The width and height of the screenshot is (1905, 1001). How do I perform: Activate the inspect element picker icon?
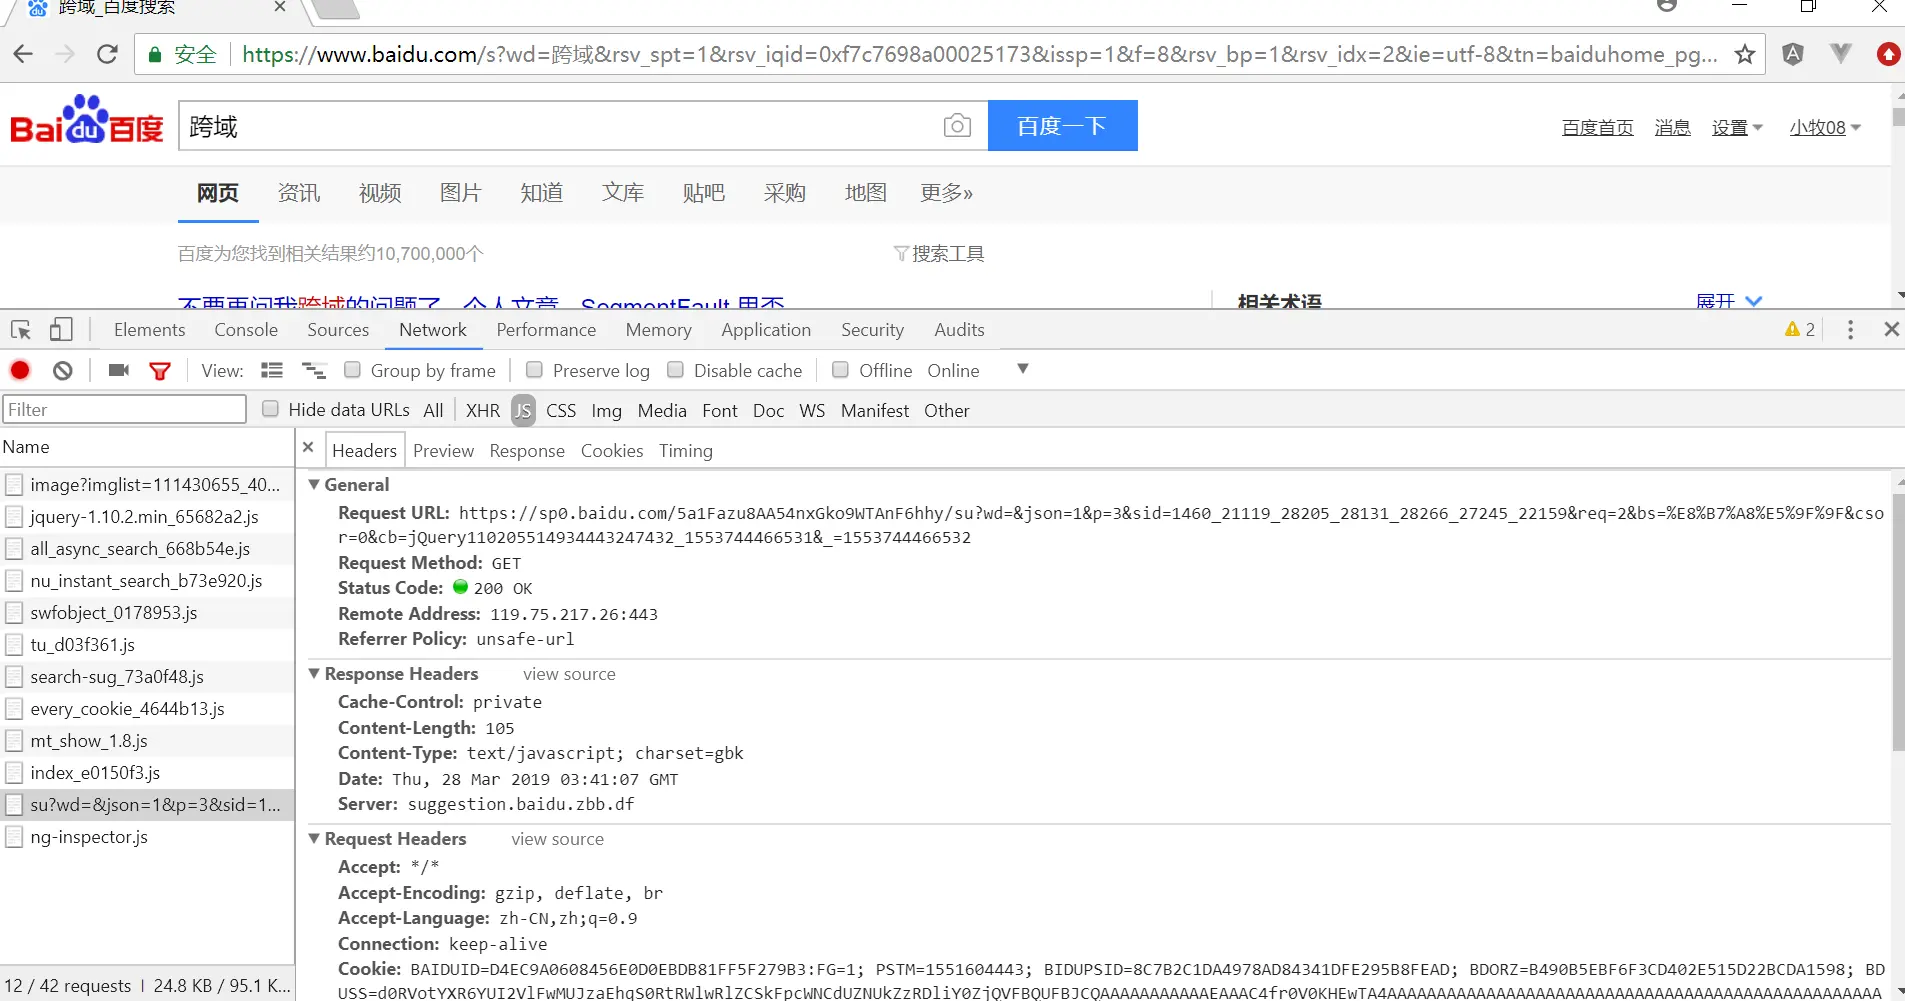tap(21, 330)
